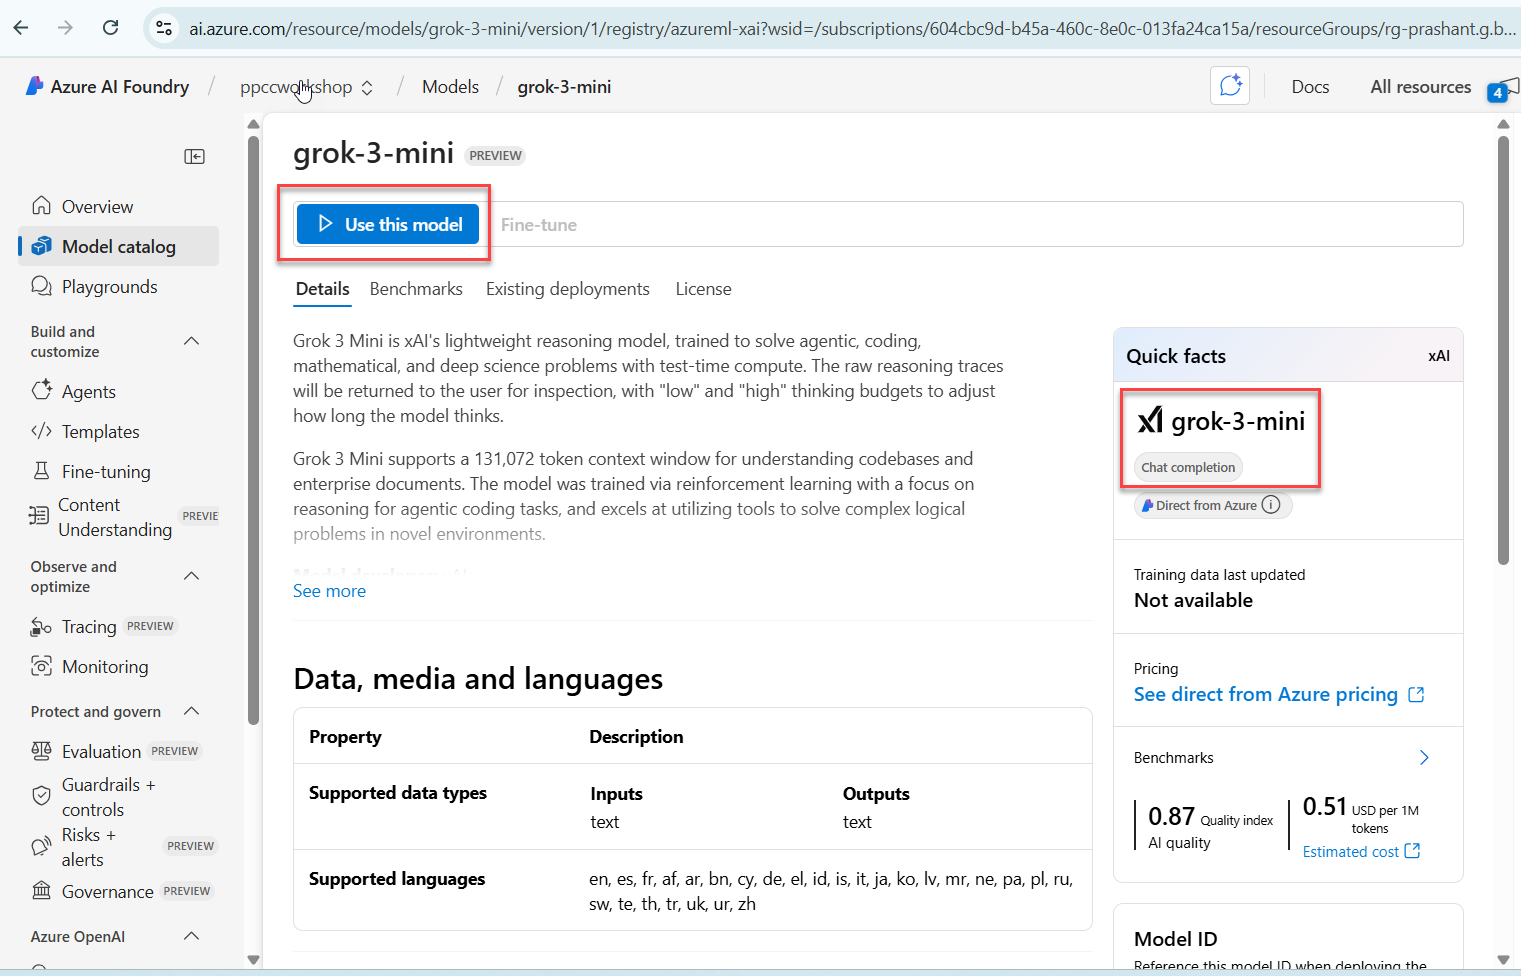Collapse the left sidebar panel icon
The height and width of the screenshot is (976, 1521).
point(195,156)
